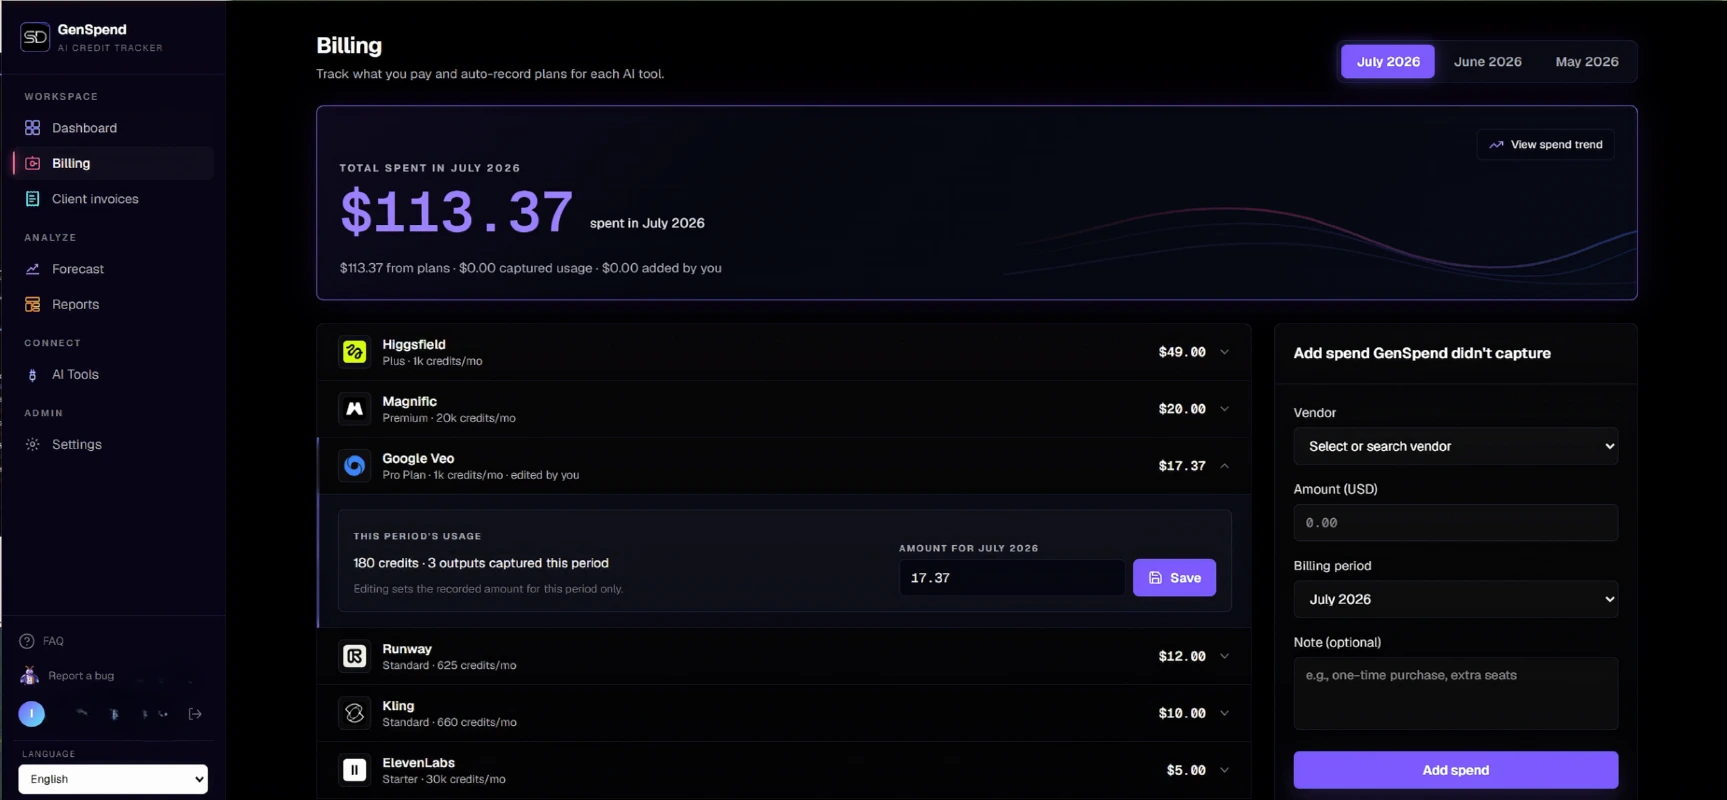Click the logout arrow icon

195,714
